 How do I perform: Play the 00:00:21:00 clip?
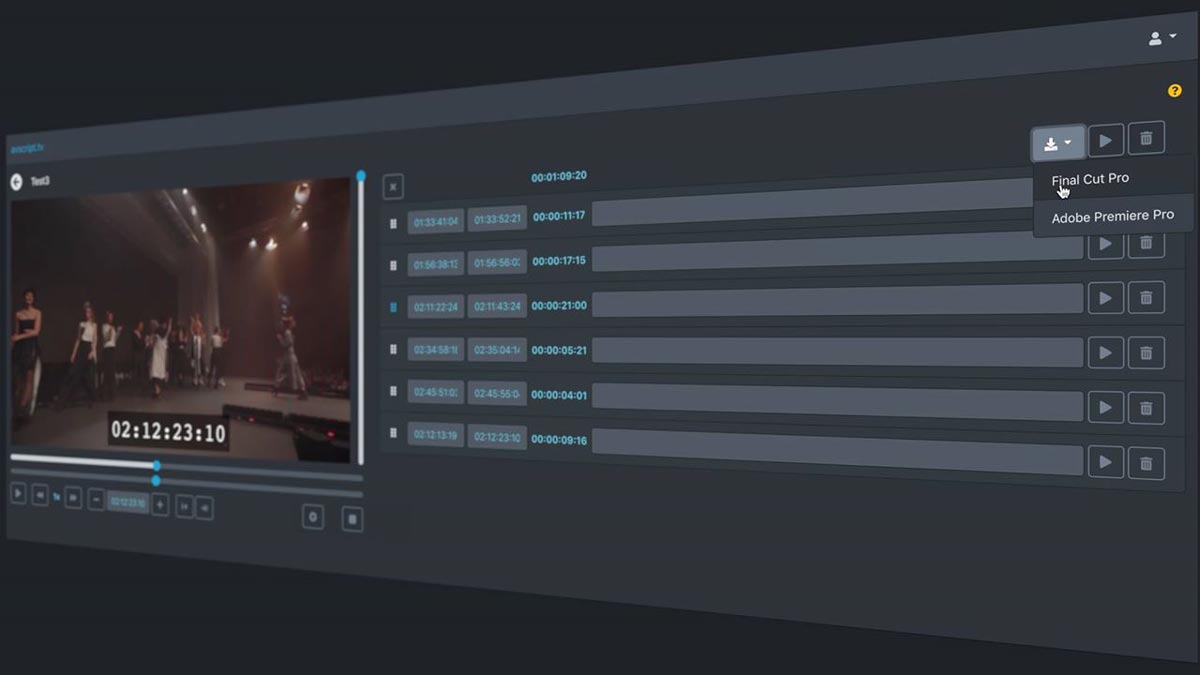click(x=1106, y=298)
